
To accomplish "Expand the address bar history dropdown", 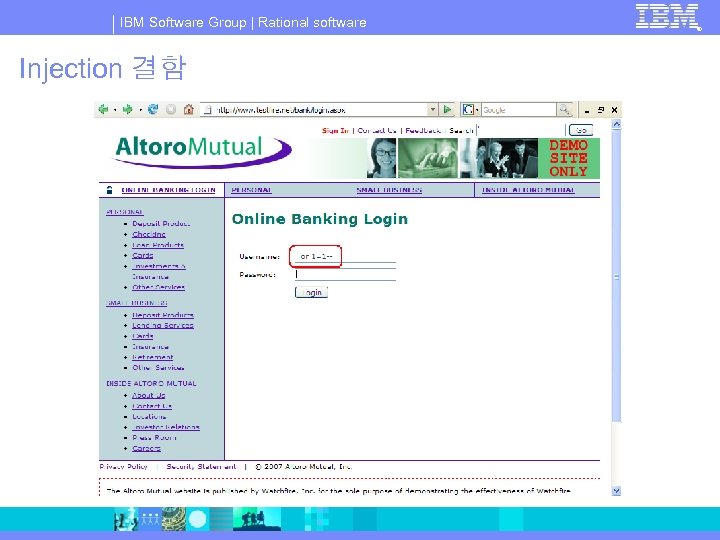I will point(433,110).
